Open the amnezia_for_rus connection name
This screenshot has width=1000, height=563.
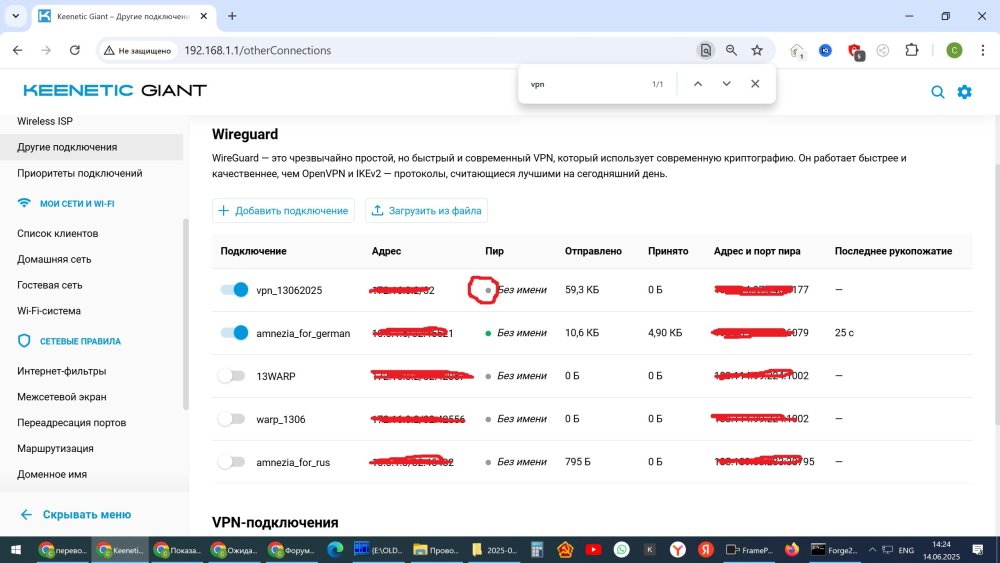tap(293, 462)
